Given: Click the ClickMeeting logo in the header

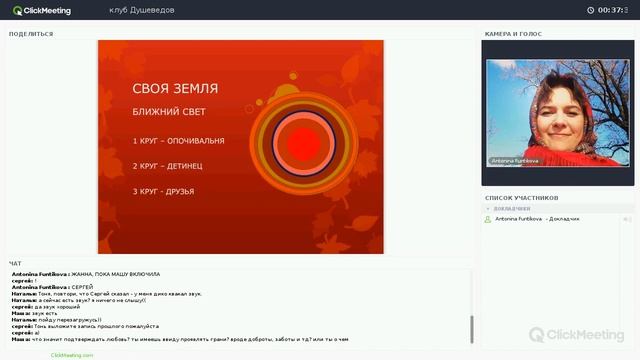Looking at the screenshot, I should pos(42,11).
